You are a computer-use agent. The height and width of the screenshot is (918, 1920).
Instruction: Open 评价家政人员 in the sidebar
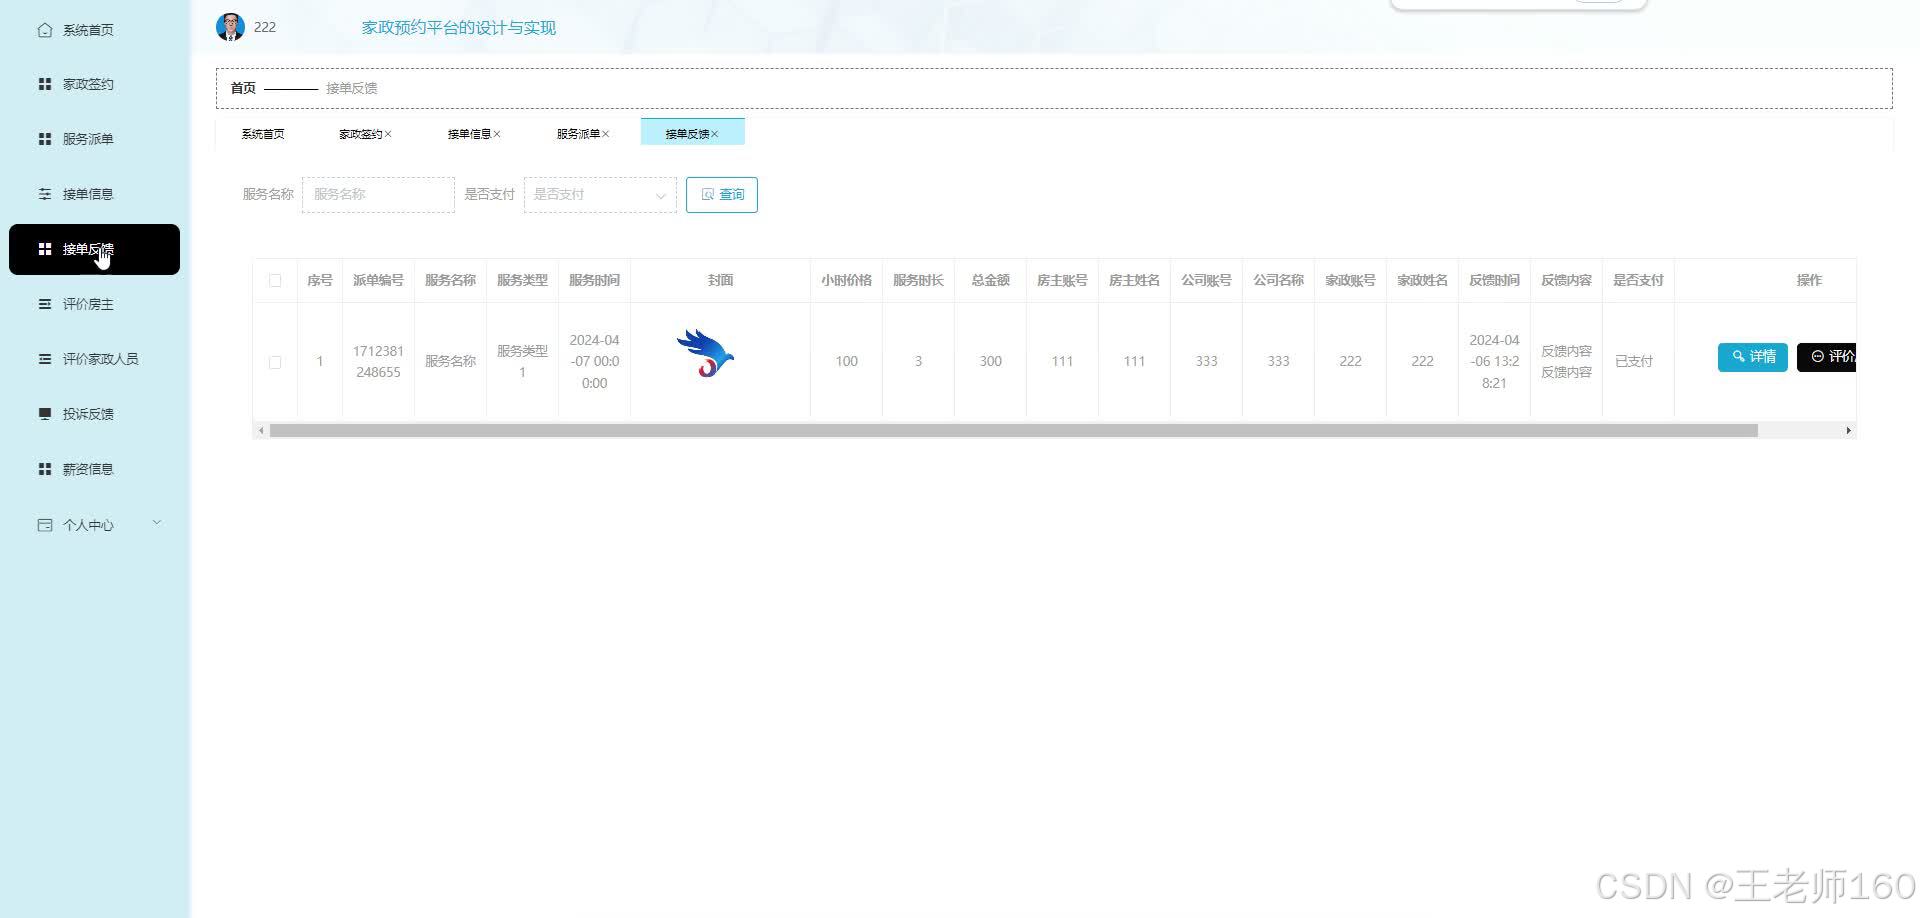[x=100, y=359]
